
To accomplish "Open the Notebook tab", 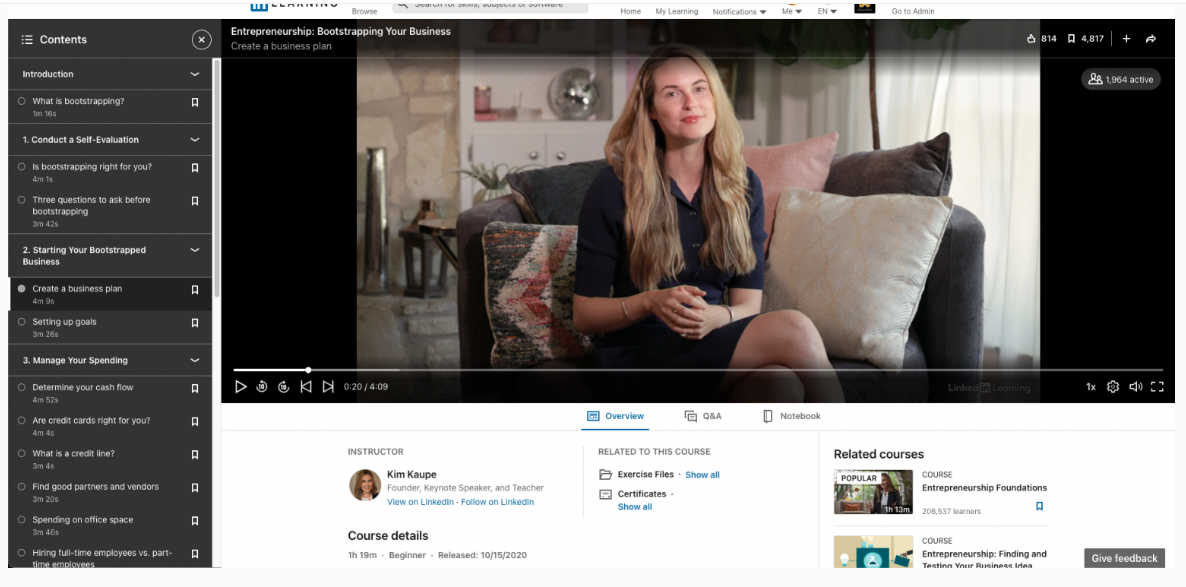I will (x=791, y=416).
